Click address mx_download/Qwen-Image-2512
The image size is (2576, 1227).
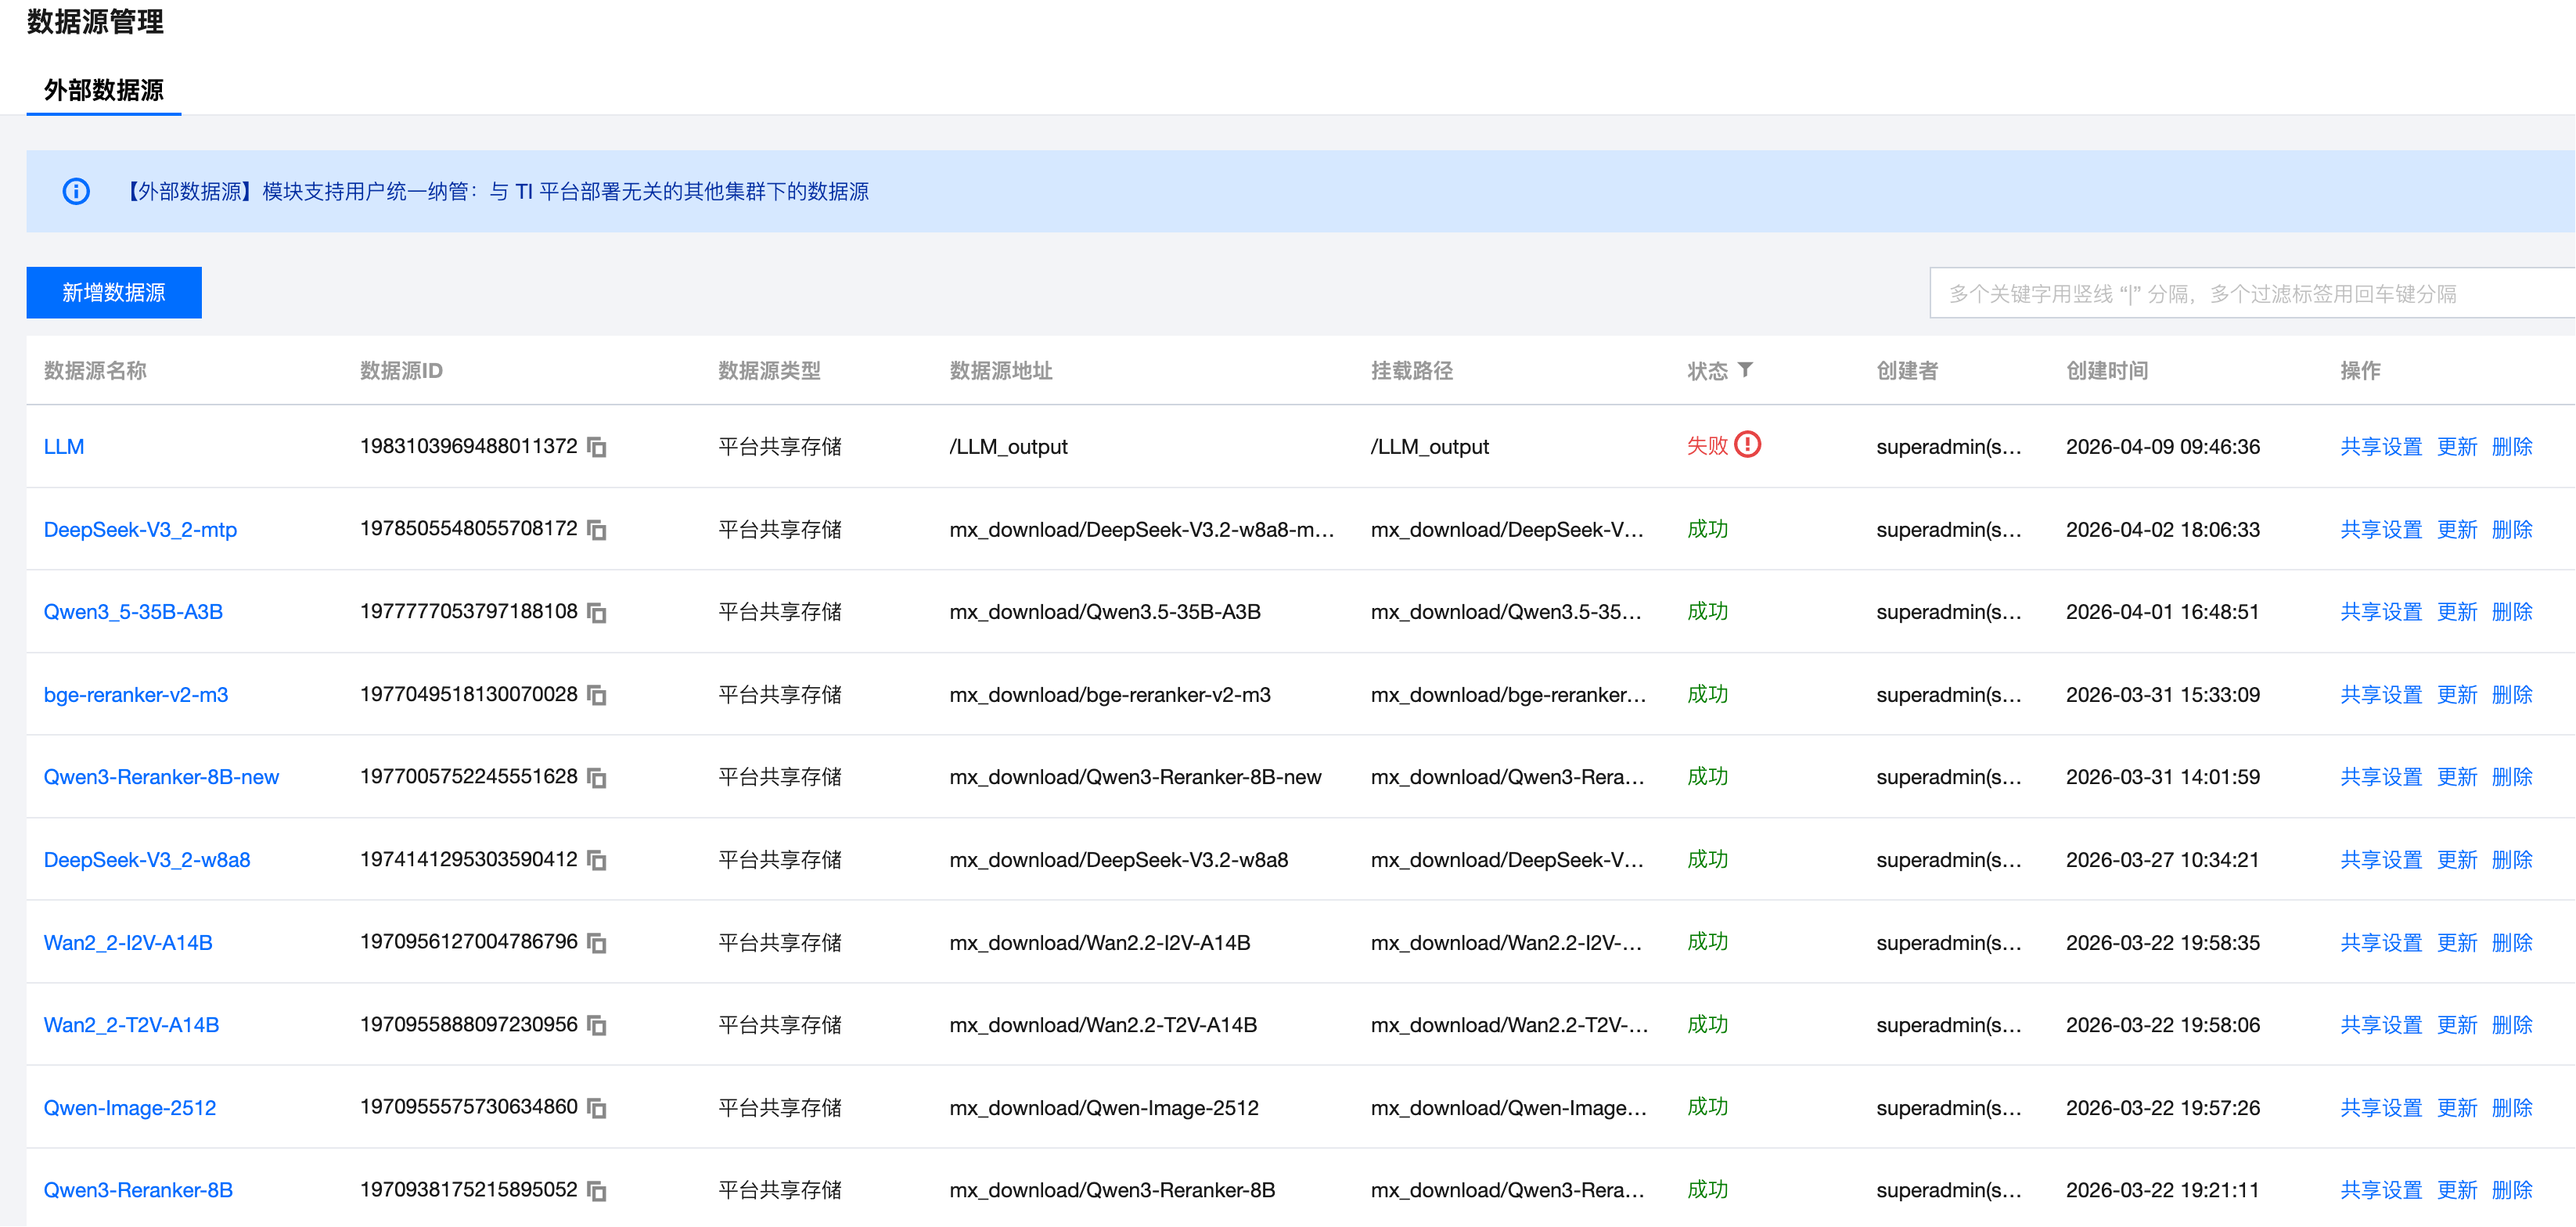[x=1104, y=1108]
